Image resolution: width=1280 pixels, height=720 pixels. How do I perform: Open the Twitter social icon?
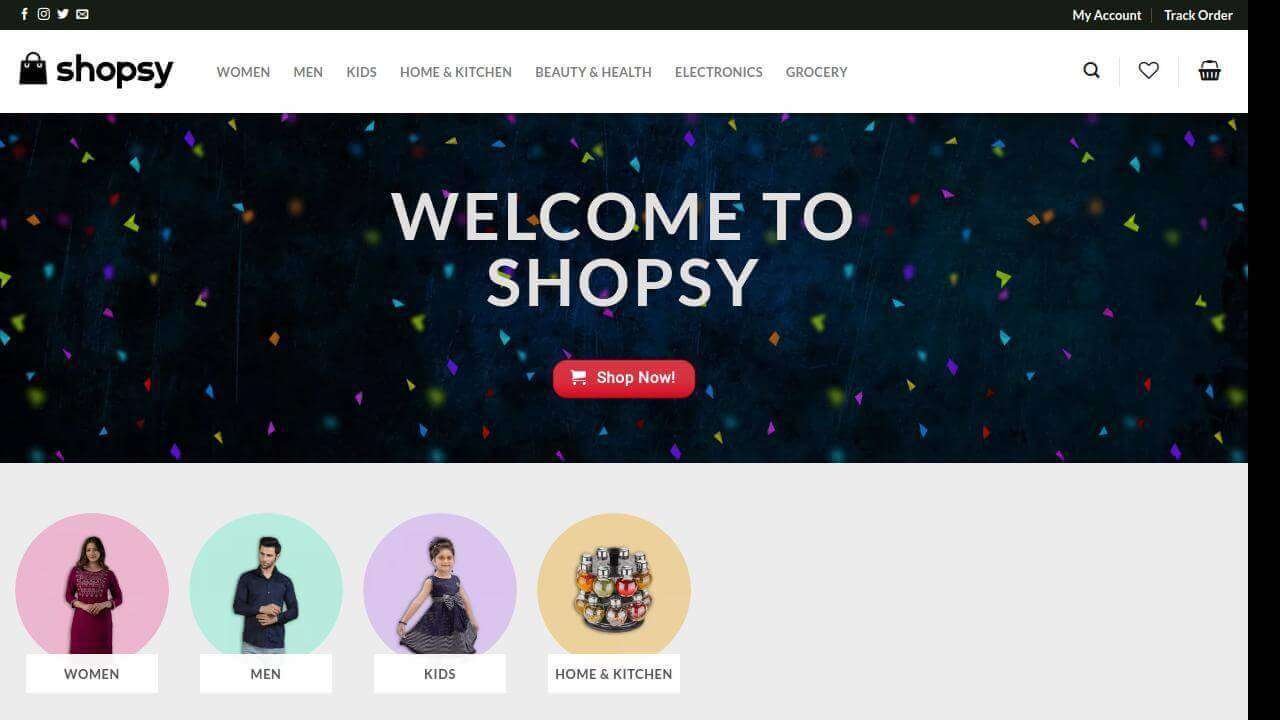pos(63,14)
